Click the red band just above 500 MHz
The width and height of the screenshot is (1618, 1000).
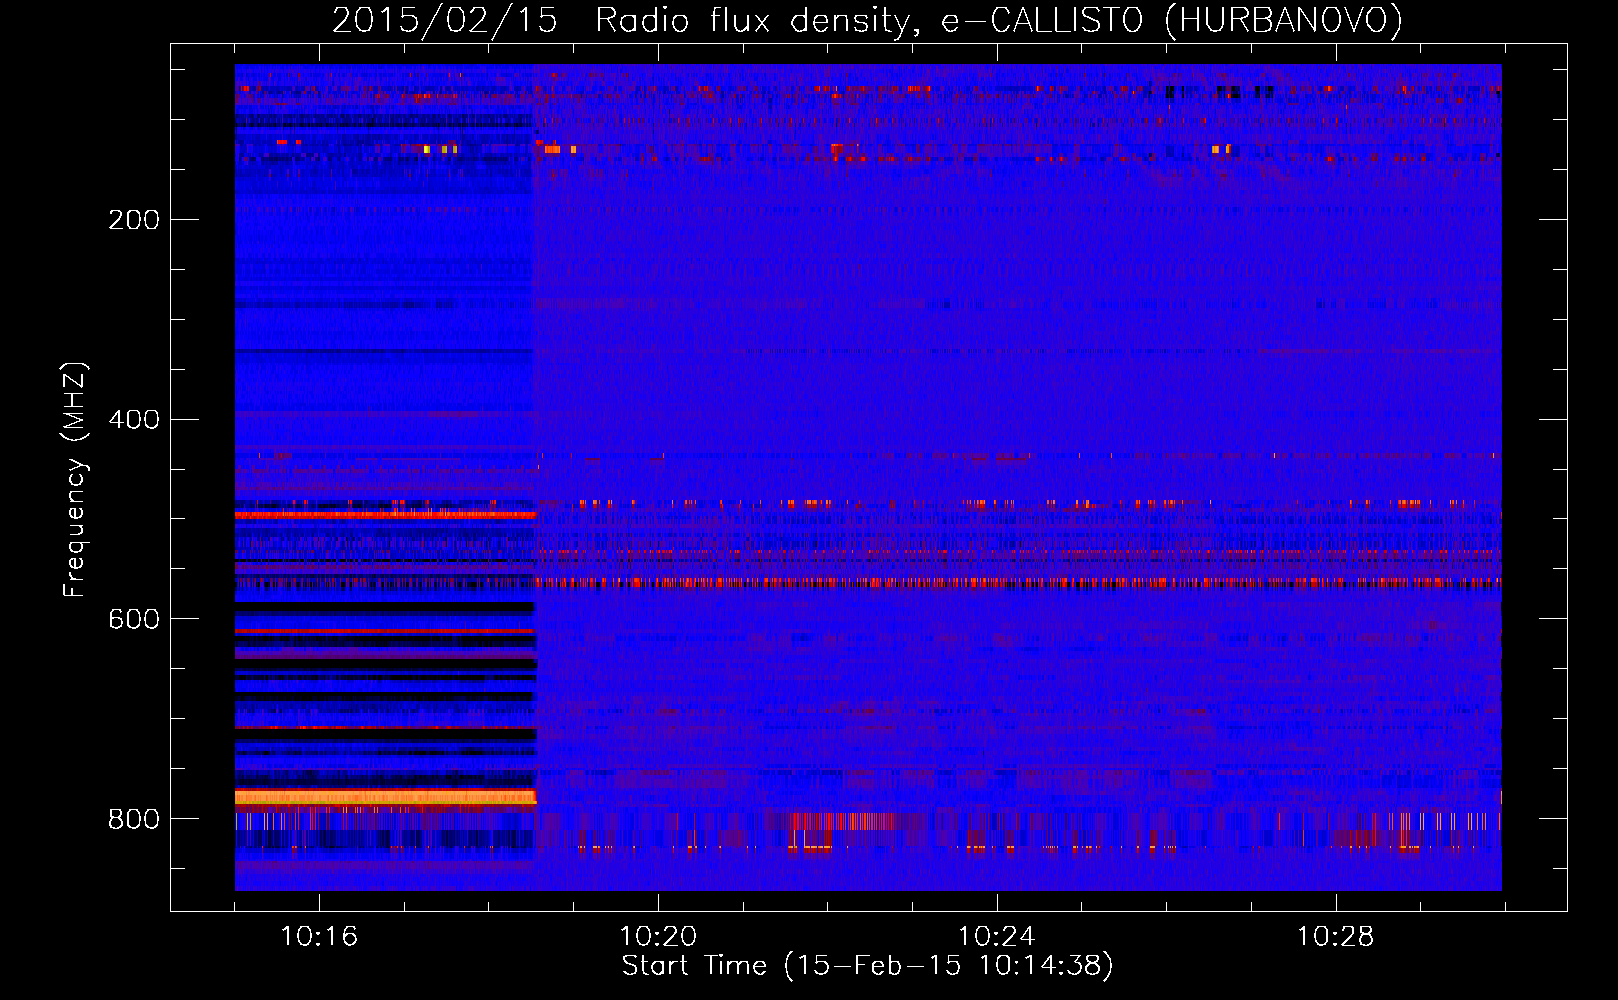point(385,515)
